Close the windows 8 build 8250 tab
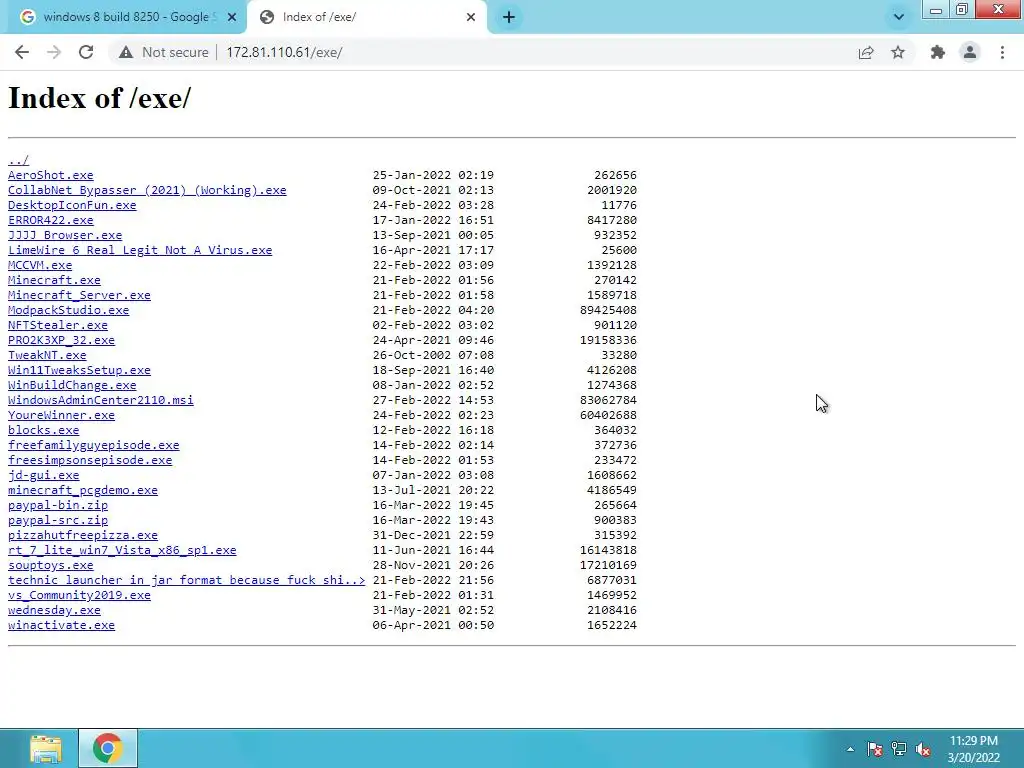This screenshot has width=1024, height=768. [232, 18]
